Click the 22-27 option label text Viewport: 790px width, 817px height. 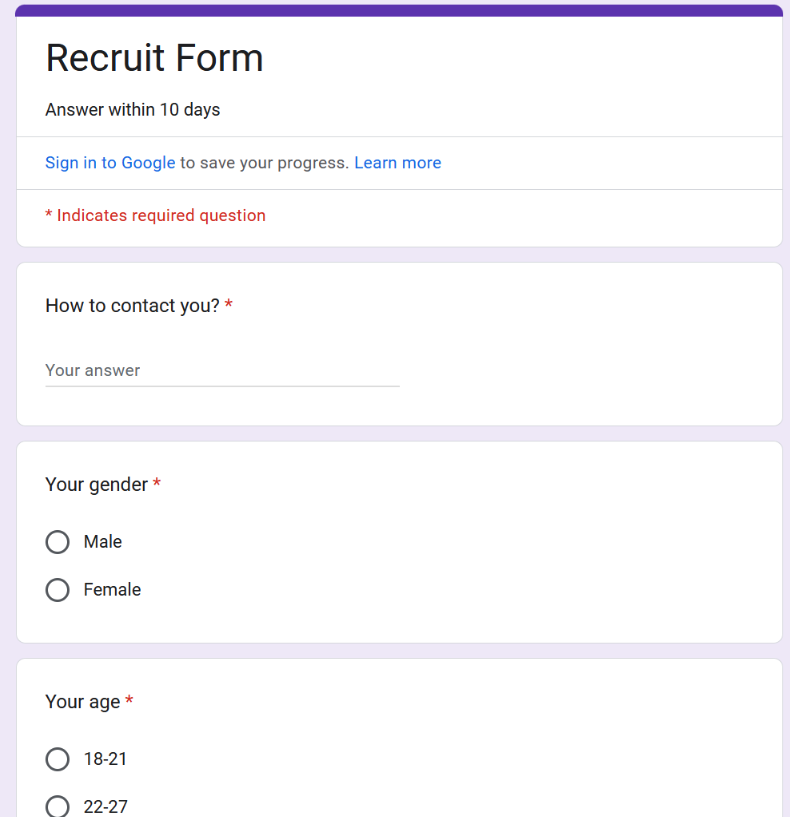pos(105,806)
